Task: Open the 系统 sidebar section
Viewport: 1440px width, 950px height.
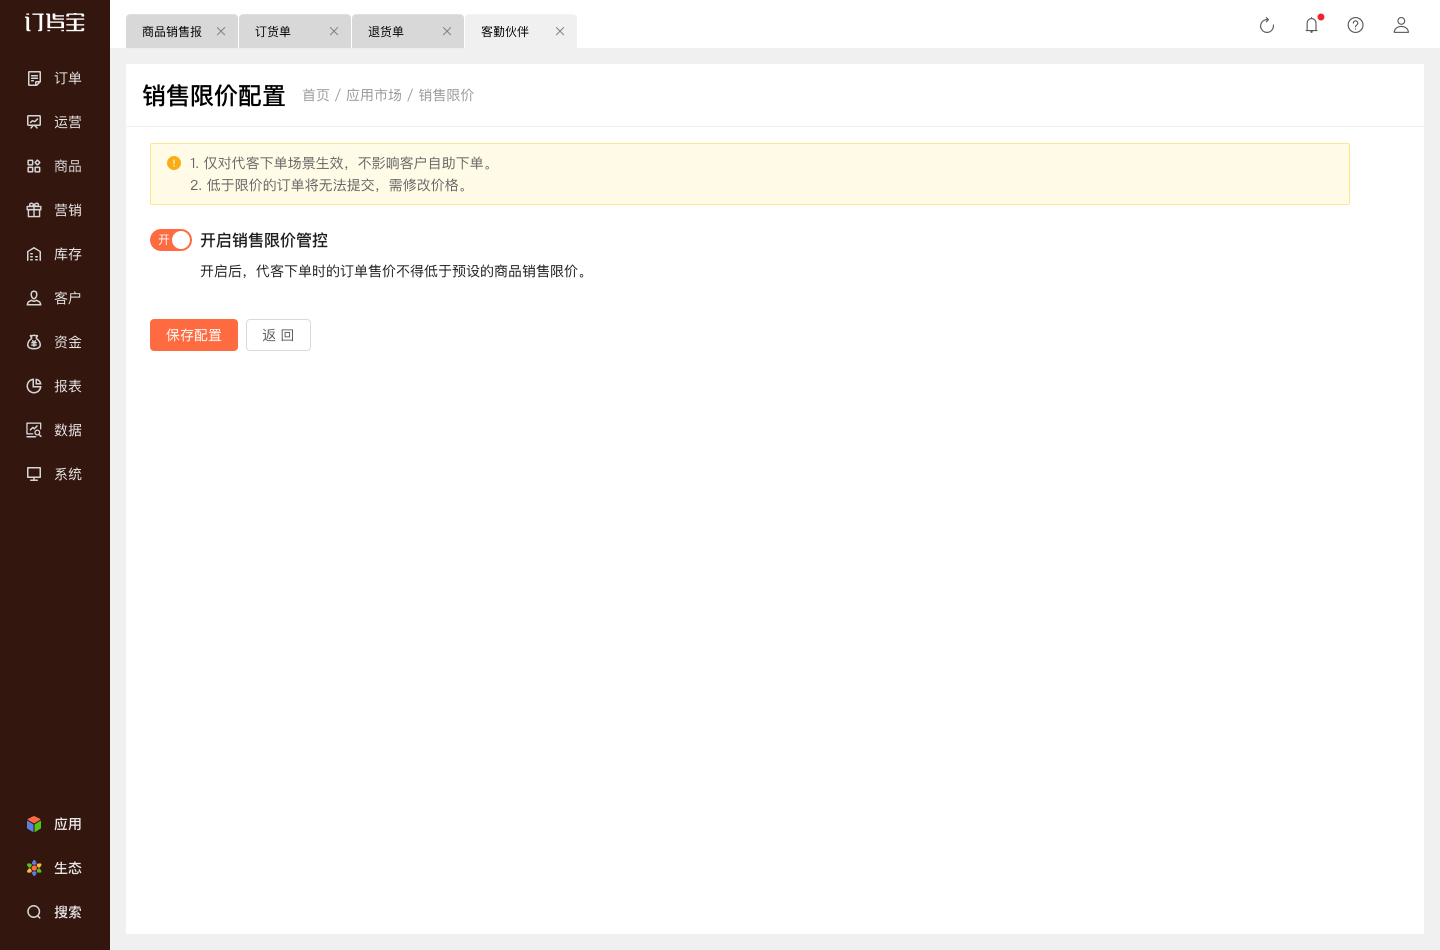Action: (54, 474)
